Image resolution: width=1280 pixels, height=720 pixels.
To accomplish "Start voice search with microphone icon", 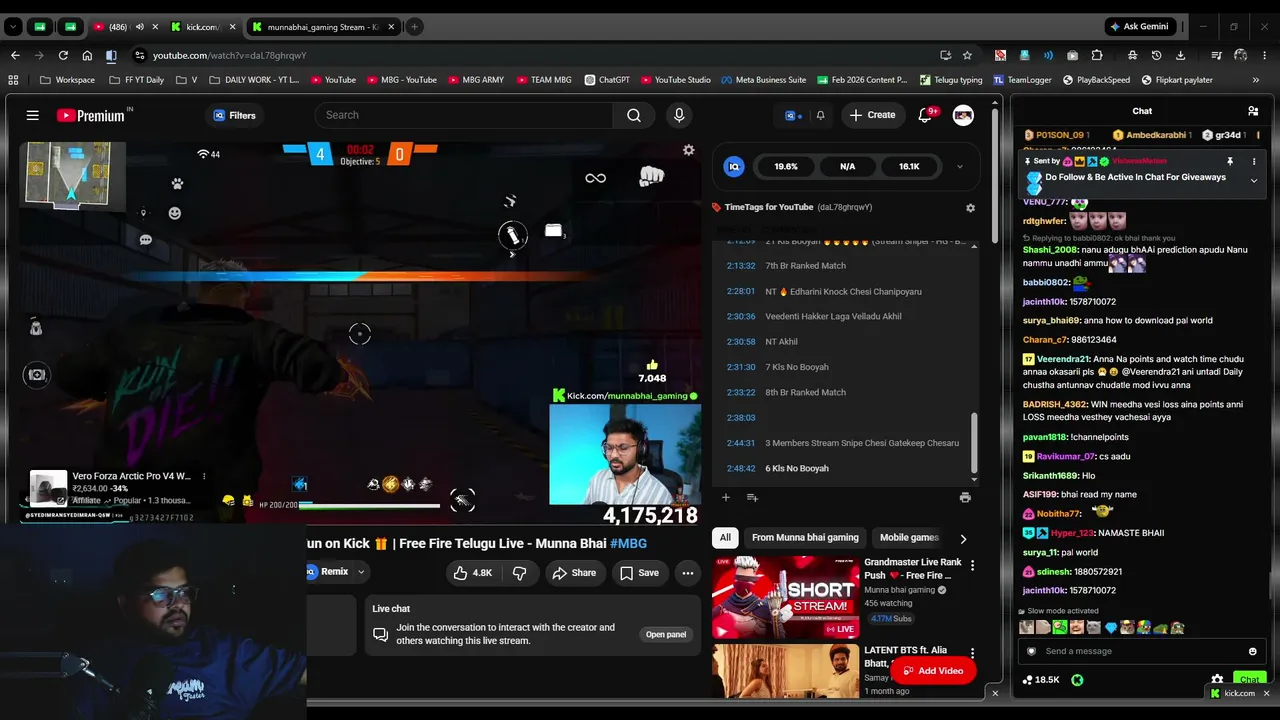I will pyautogui.click(x=679, y=115).
